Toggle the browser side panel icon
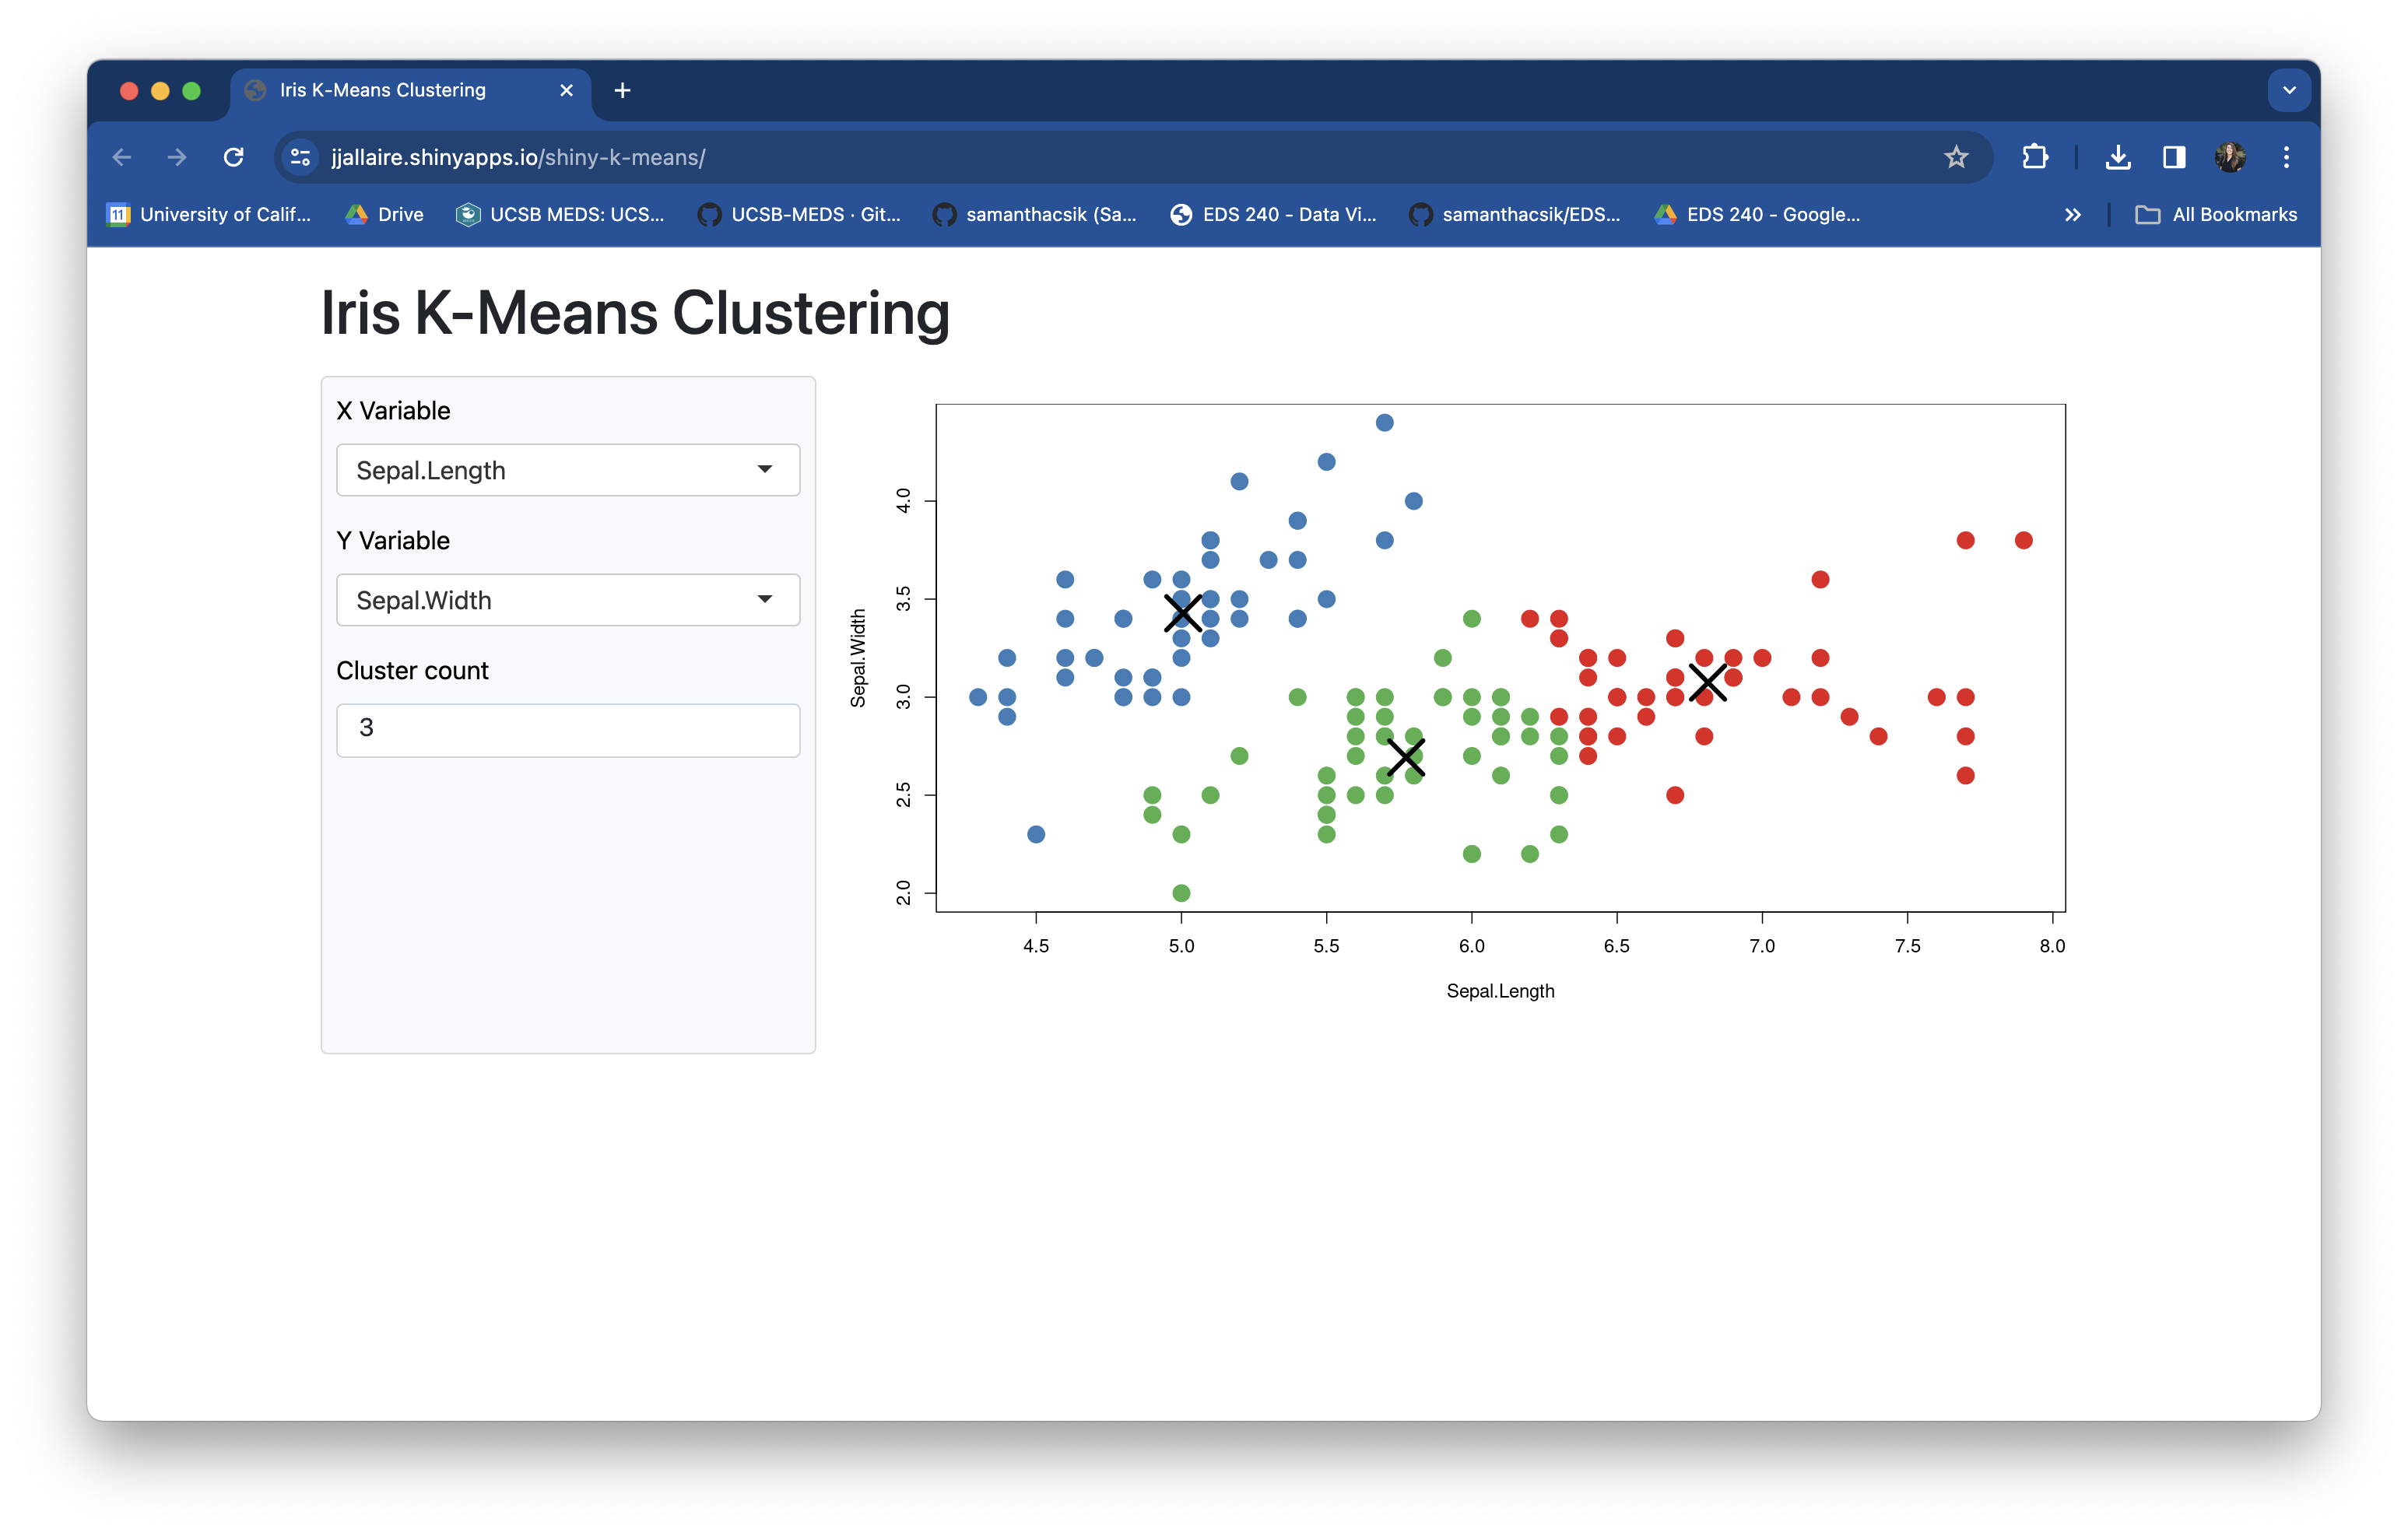Image resolution: width=2408 pixels, height=1536 pixels. 2174,157
